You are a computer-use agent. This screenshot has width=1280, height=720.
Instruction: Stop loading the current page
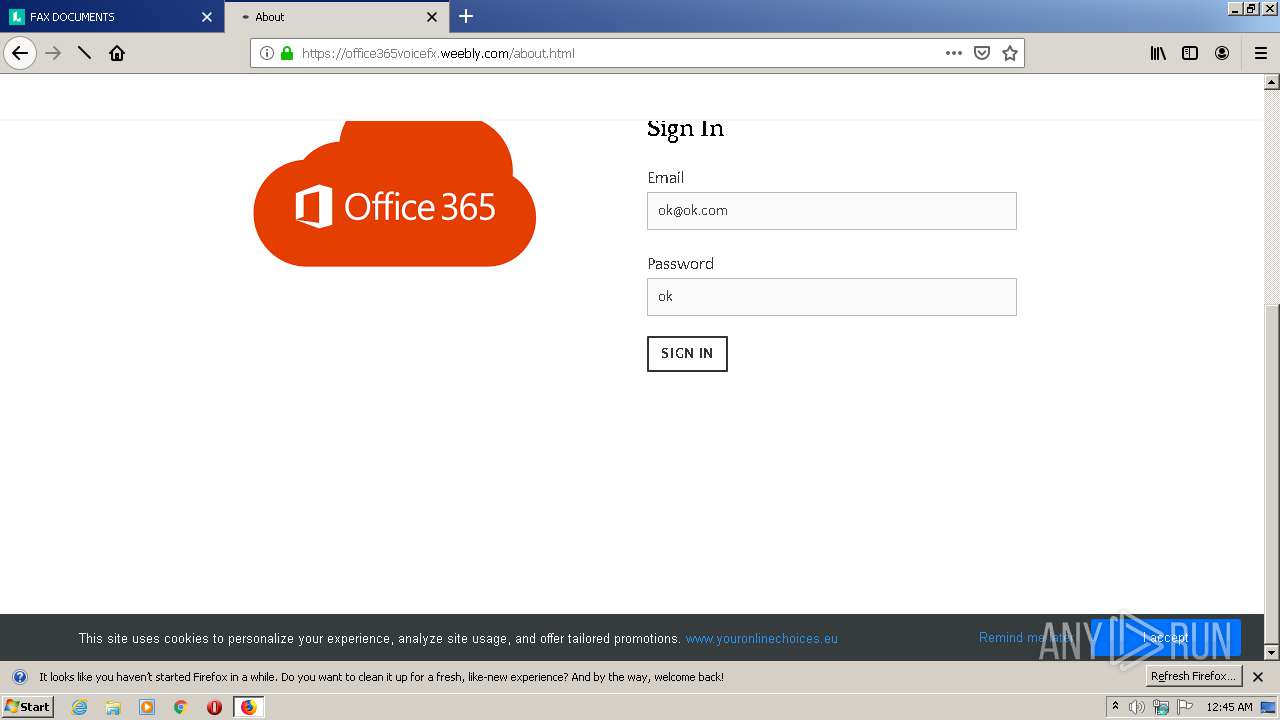point(85,53)
